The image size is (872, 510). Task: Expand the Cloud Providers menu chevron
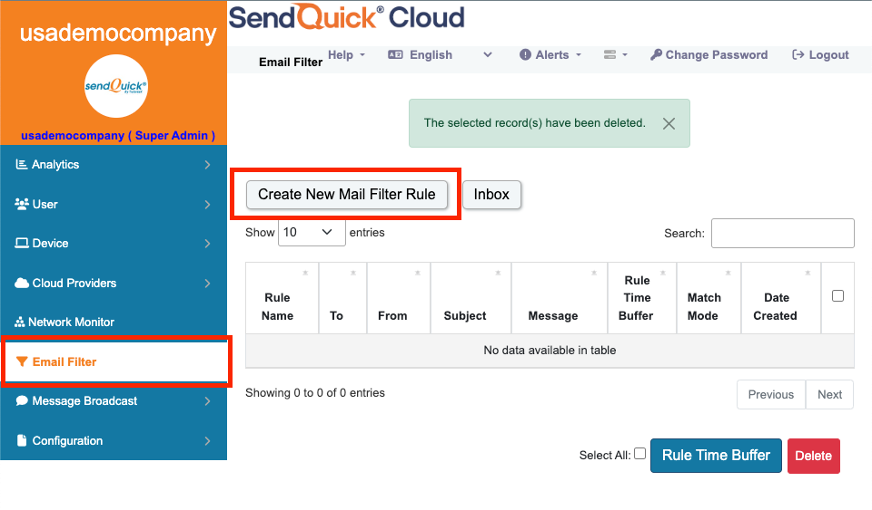(x=207, y=283)
